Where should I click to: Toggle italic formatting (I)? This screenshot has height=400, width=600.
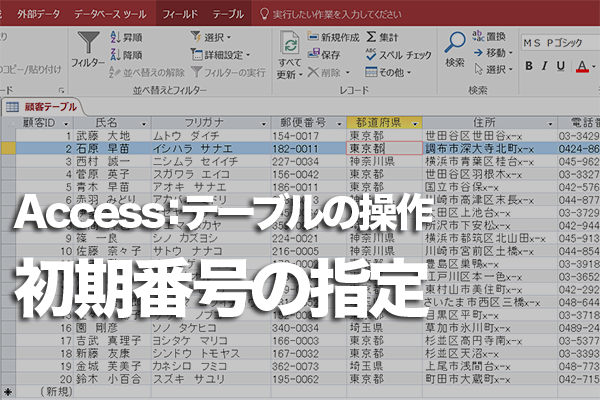[544, 66]
